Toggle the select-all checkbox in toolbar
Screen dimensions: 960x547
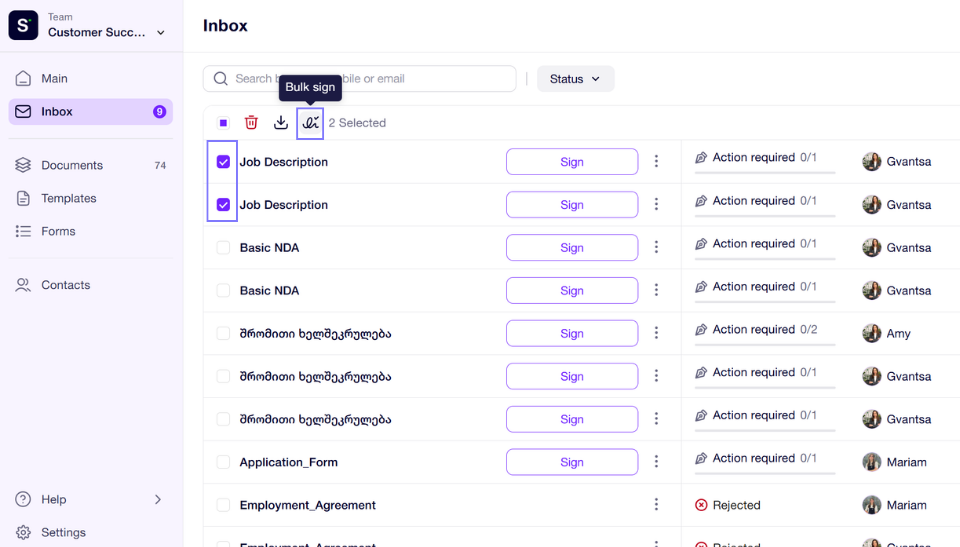coord(223,123)
